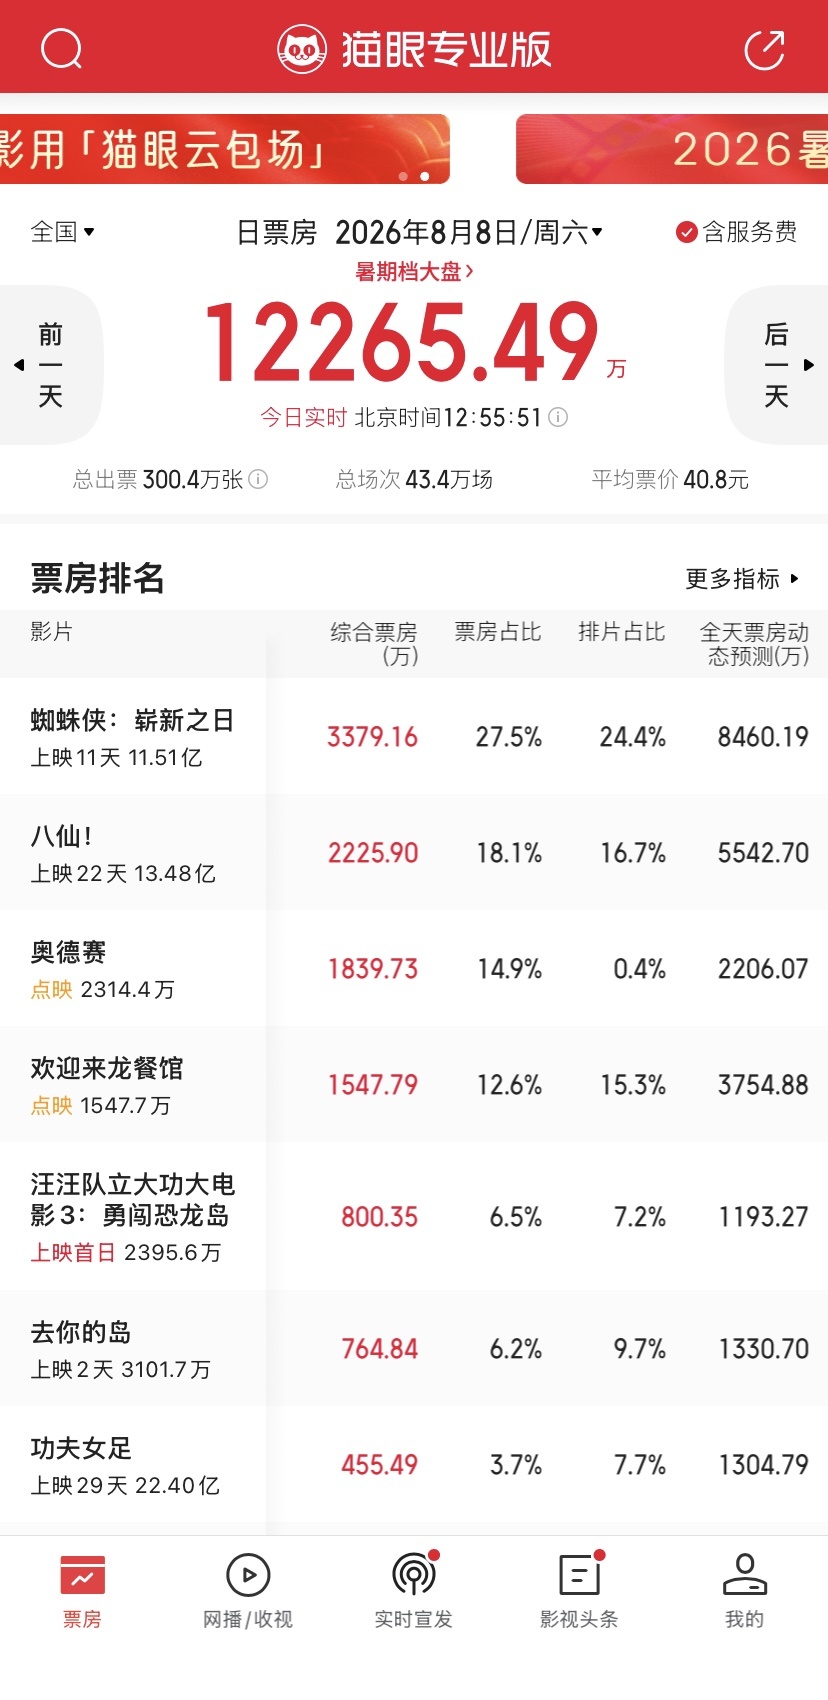Tap the Maoyan cat logo
Image resolution: width=828 pixels, height=1700 pixels.
tap(301, 49)
